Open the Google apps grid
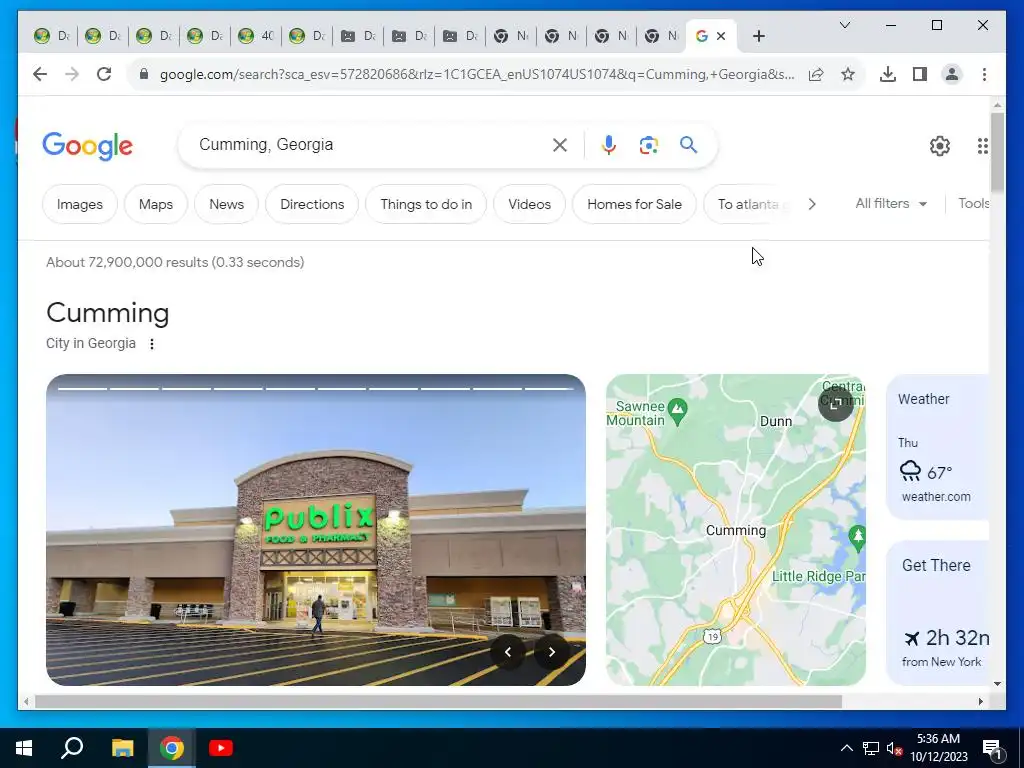This screenshot has height=768, width=1024. (x=982, y=146)
